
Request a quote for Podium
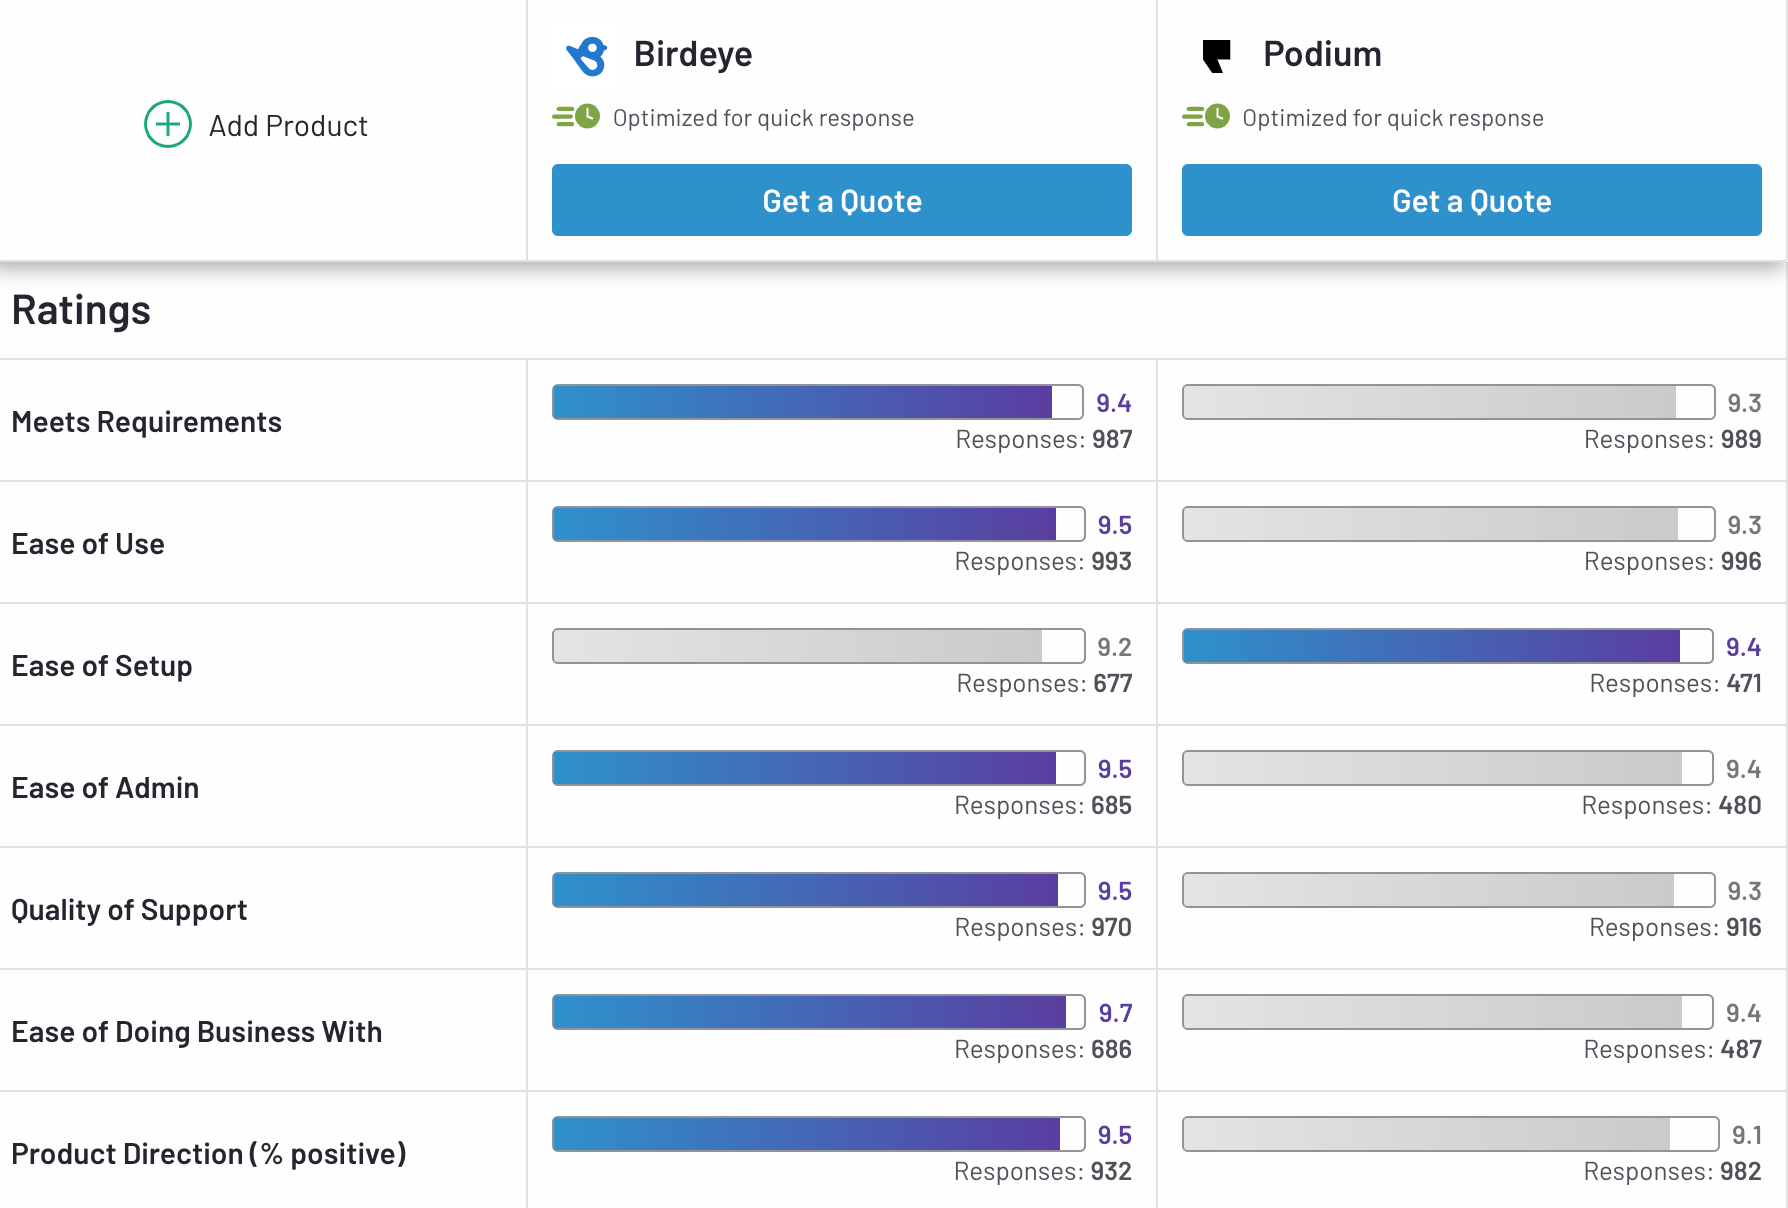click(1471, 200)
